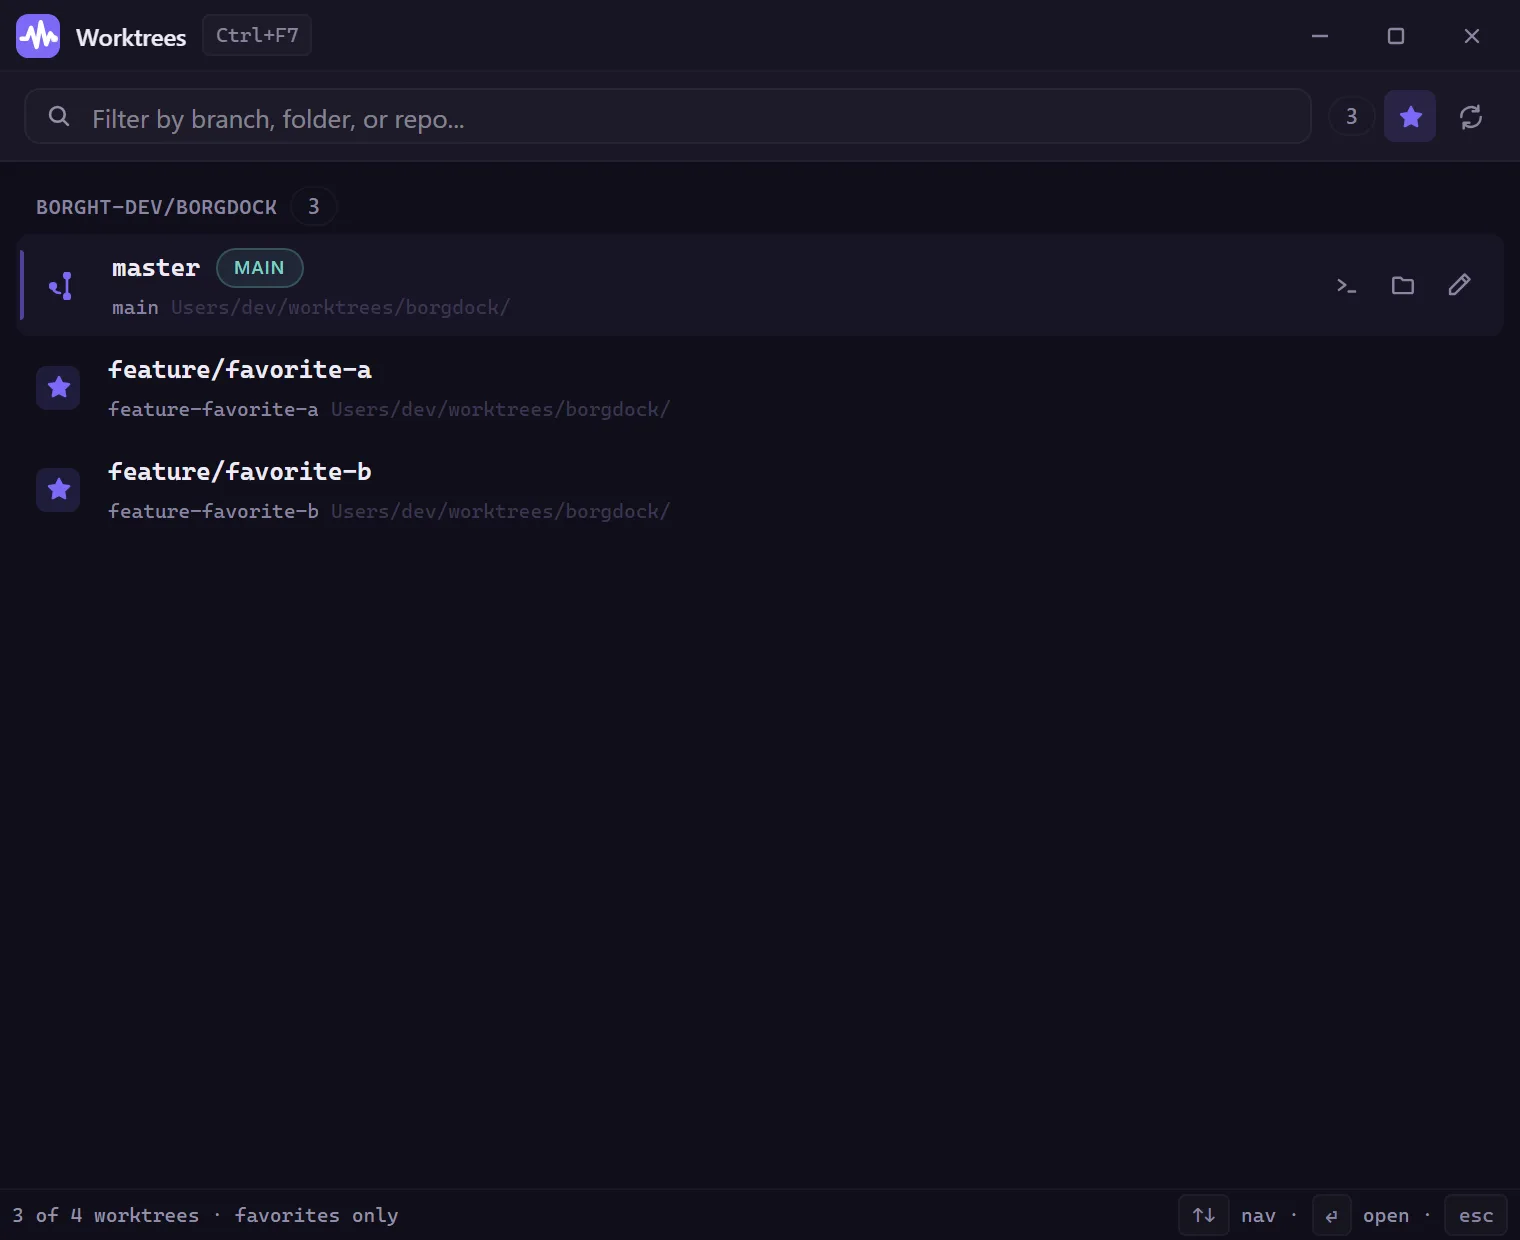Open master worktree folder
Image resolution: width=1520 pixels, height=1240 pixels.
pos(1403,285)
